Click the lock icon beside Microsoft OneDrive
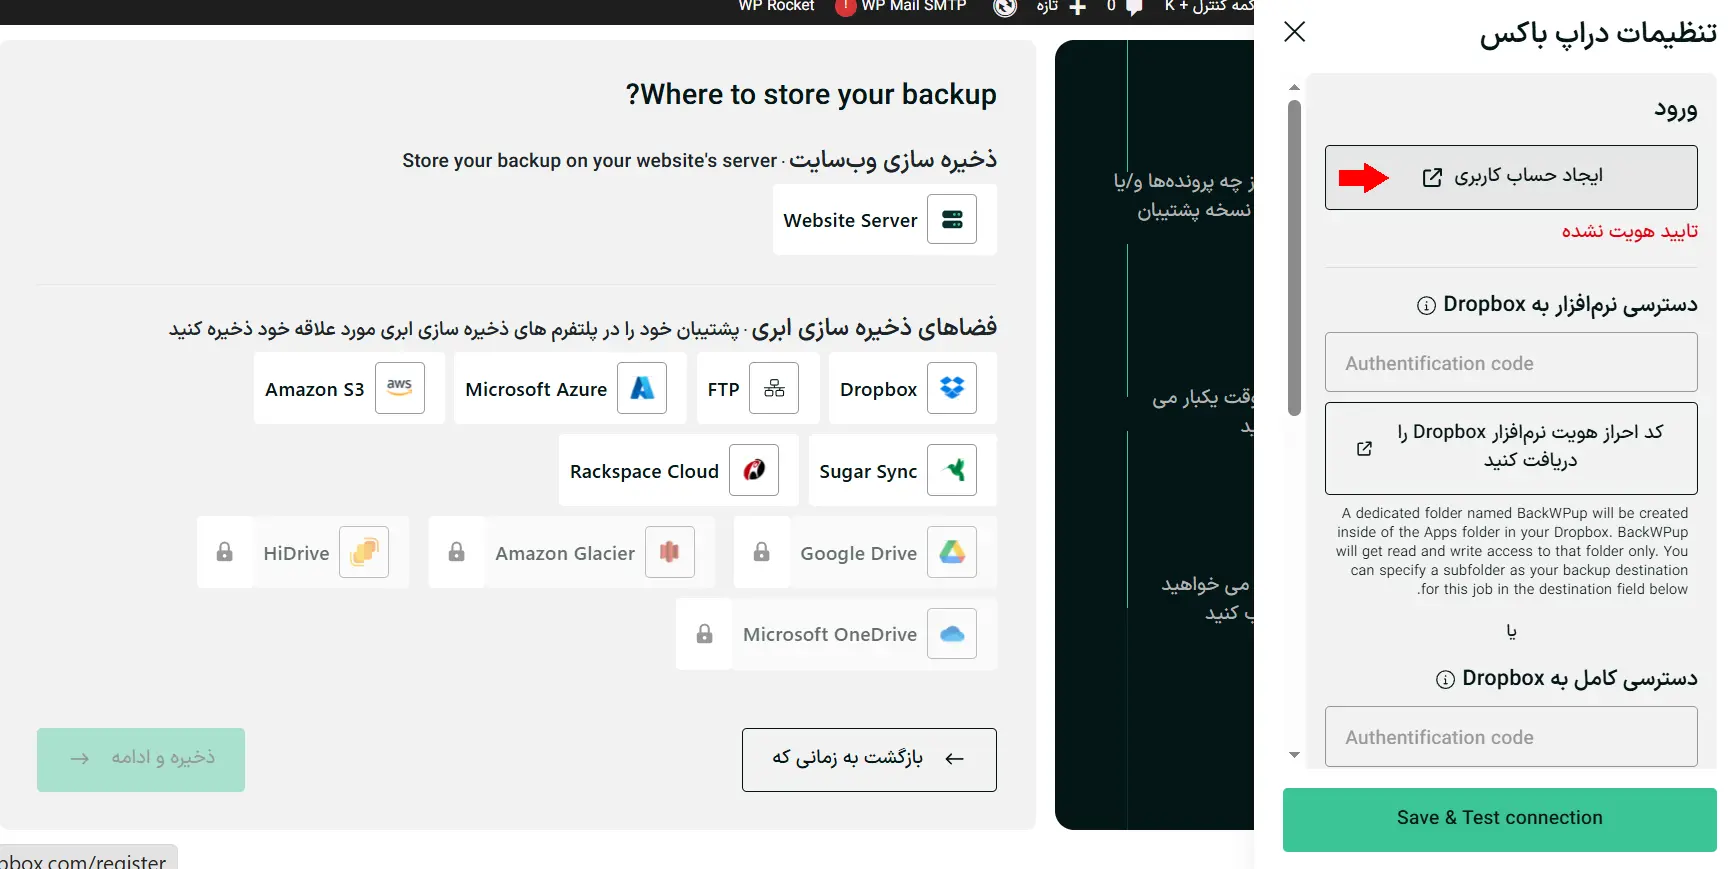The image size is (1731, 869). [705, 634]
